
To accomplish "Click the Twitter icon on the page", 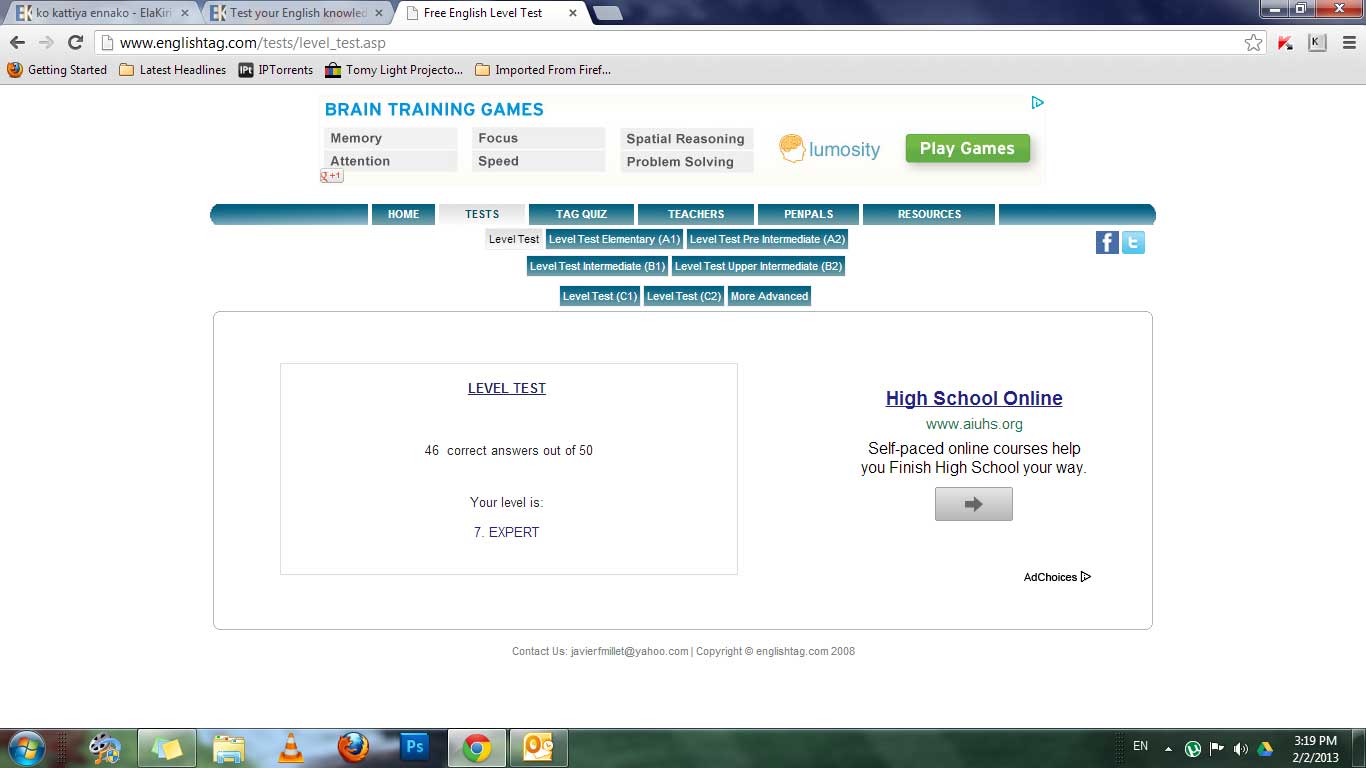I will (1133, 242).
